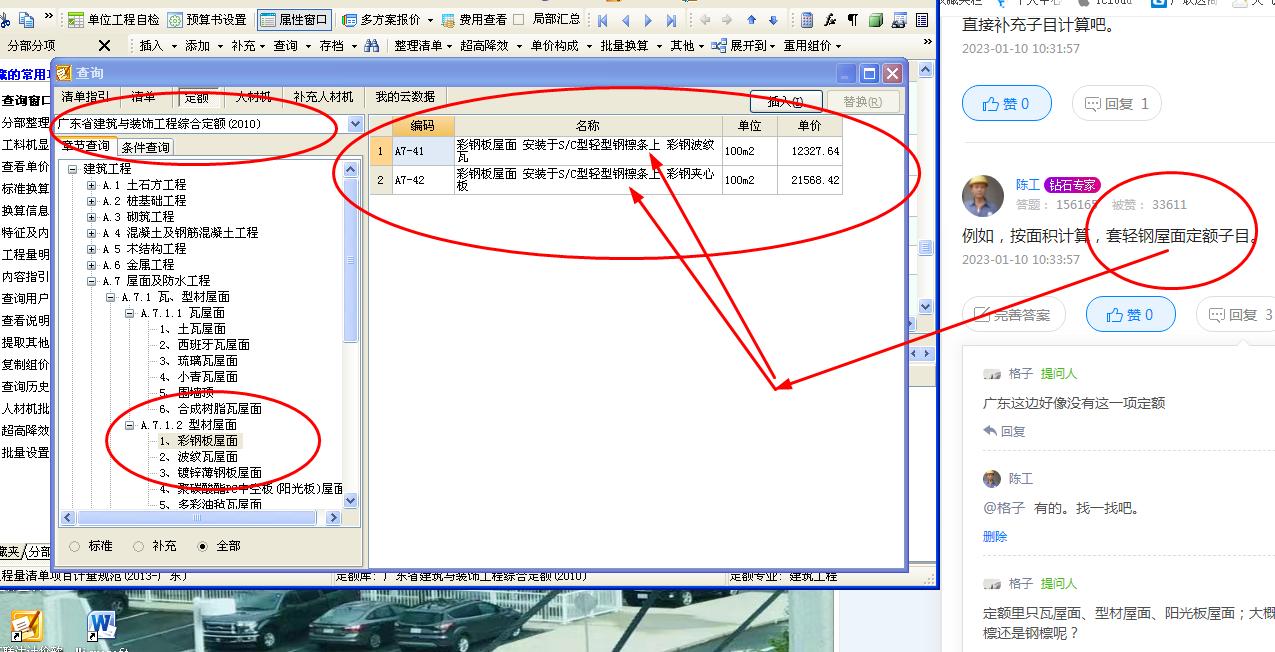
Task: Click the 单位工程自检 toolbar icon
Action: pyautogui.click(x=76, y=20)
